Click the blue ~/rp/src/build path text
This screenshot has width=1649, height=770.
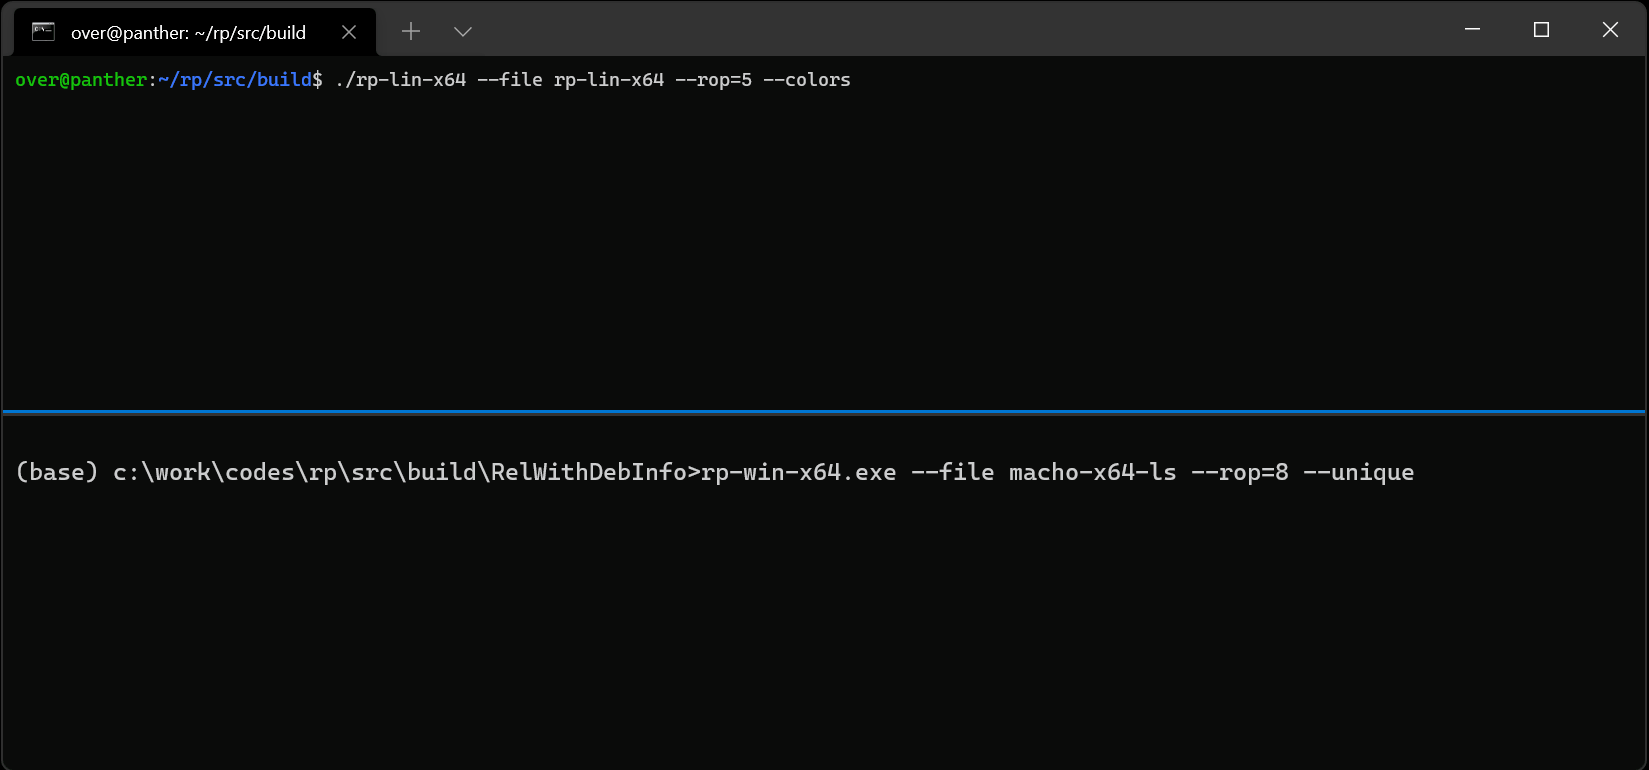coord(235,80)
